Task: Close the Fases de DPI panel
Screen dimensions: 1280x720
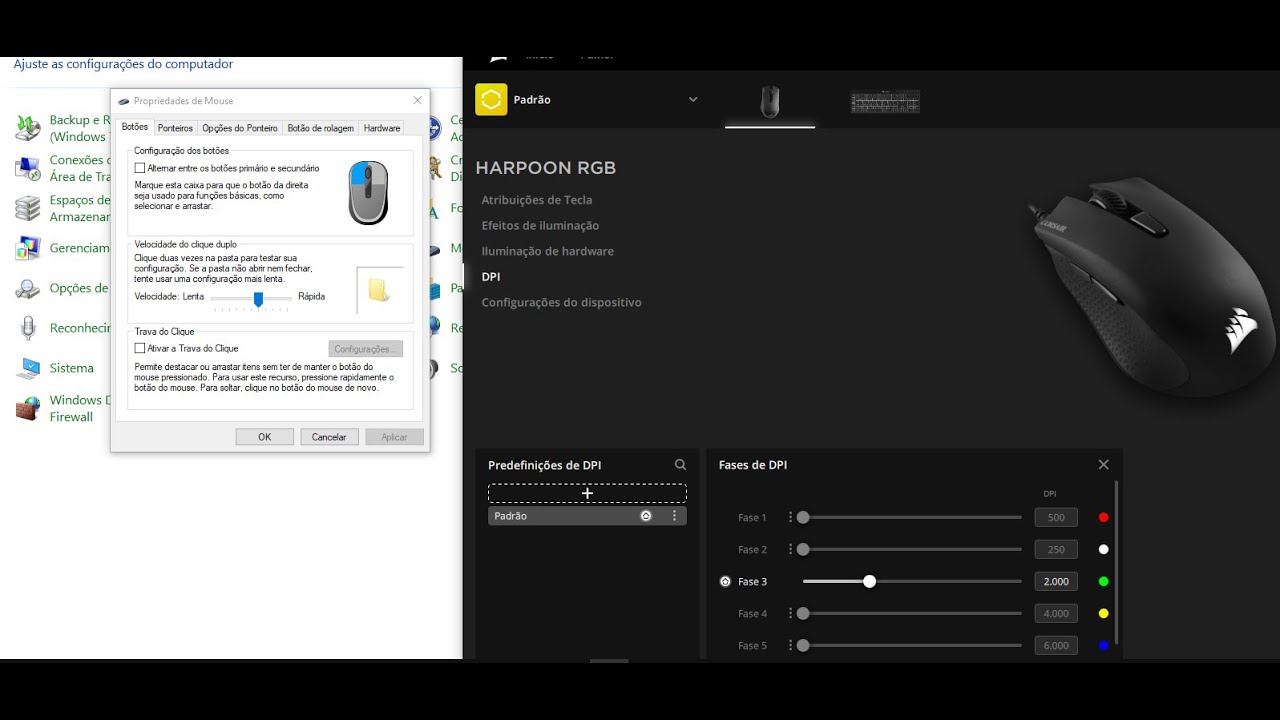Action: [1103, 465]
